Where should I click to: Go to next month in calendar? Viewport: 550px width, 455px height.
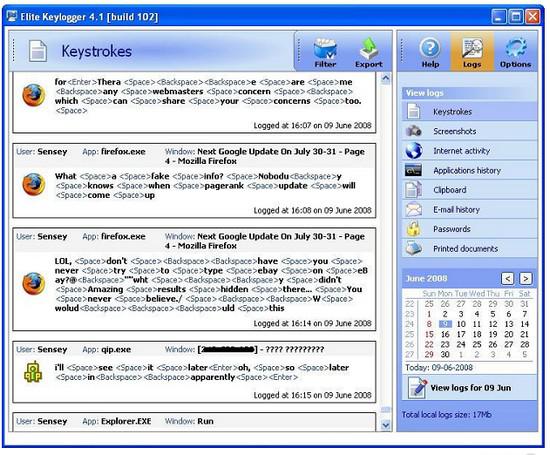[525, 279]
